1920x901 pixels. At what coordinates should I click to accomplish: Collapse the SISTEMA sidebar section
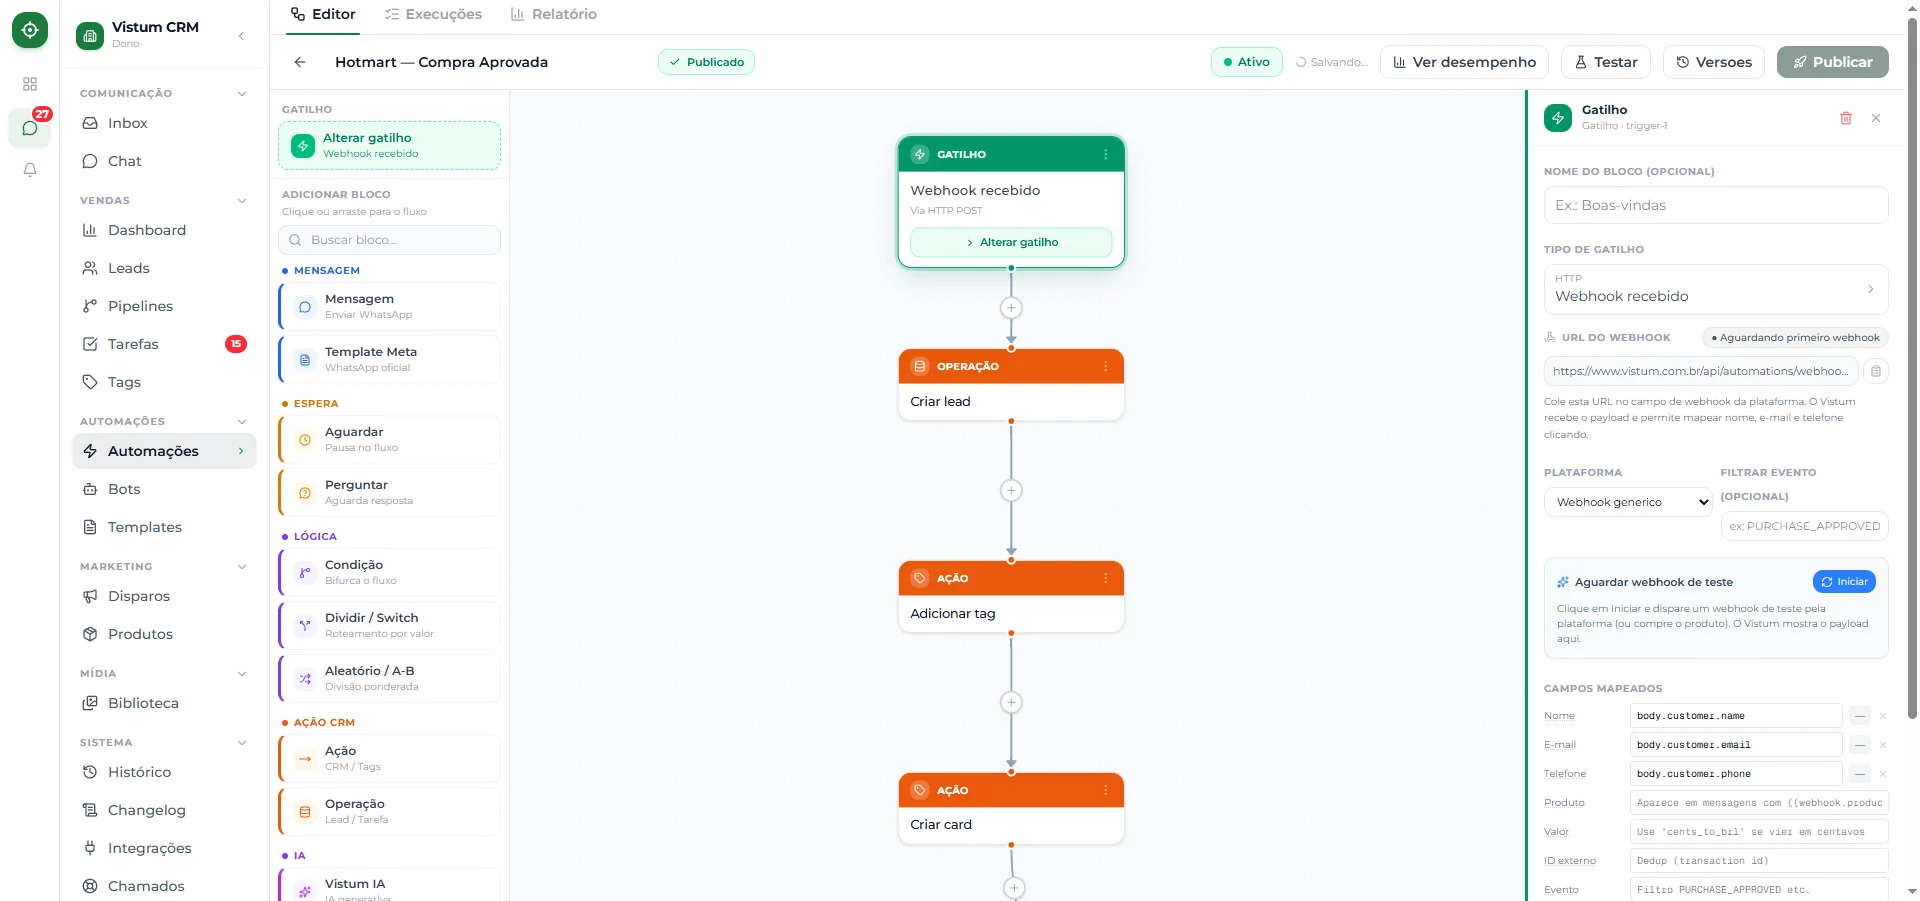click(242, 743)
